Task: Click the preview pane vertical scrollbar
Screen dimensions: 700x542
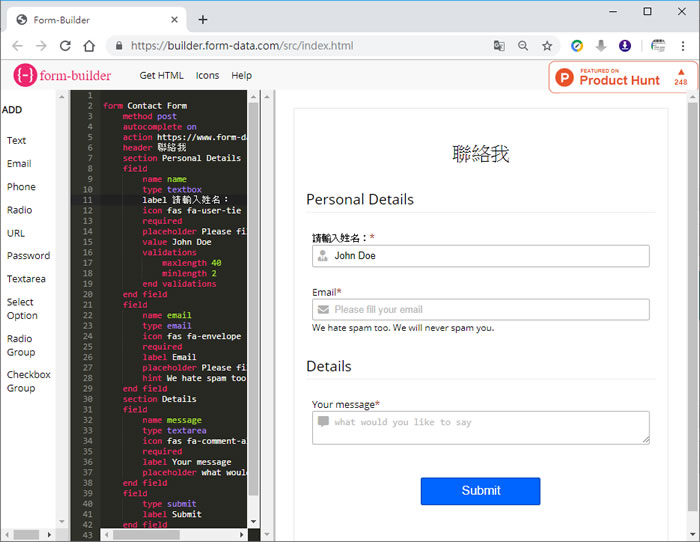Action: click(x=692, y=308)
